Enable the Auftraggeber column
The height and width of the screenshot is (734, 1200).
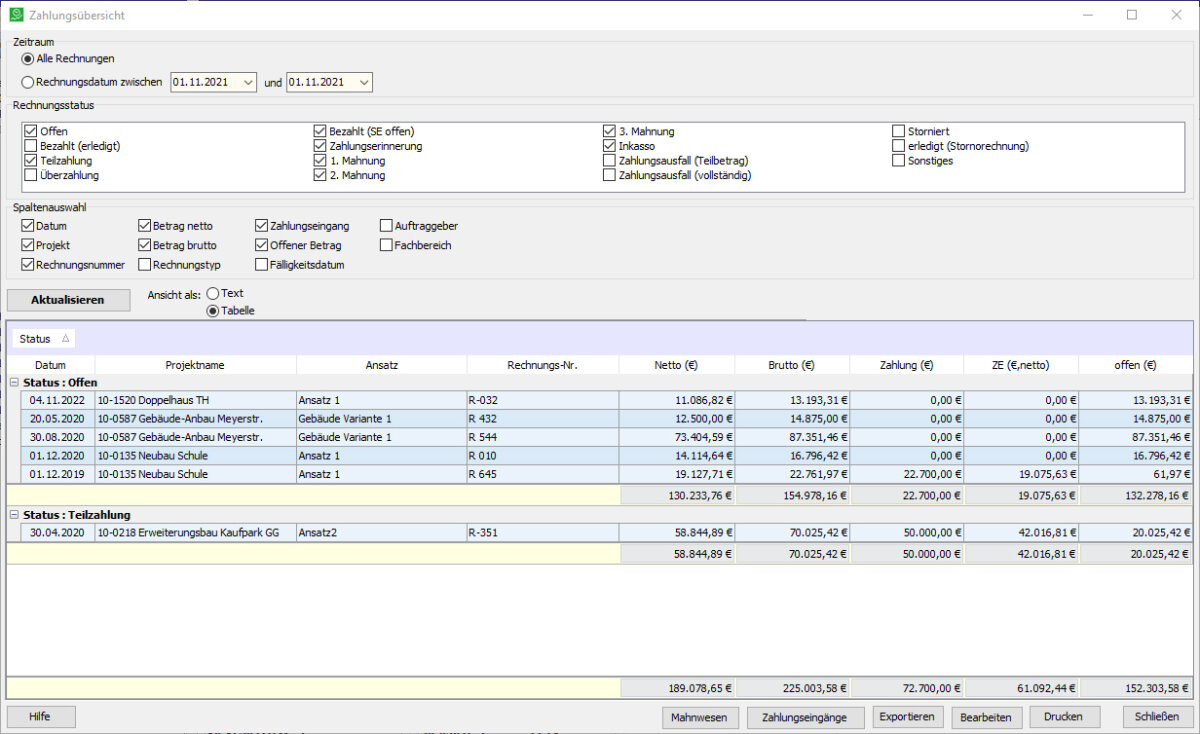(385, 225)
